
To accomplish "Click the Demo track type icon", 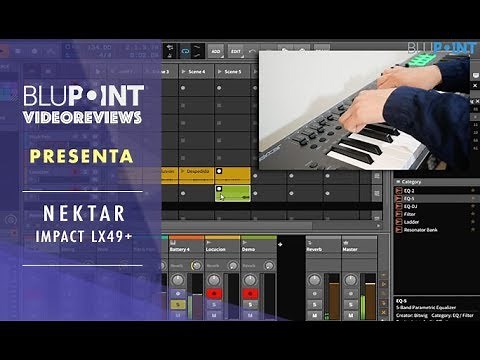I will tap(245, 243).
